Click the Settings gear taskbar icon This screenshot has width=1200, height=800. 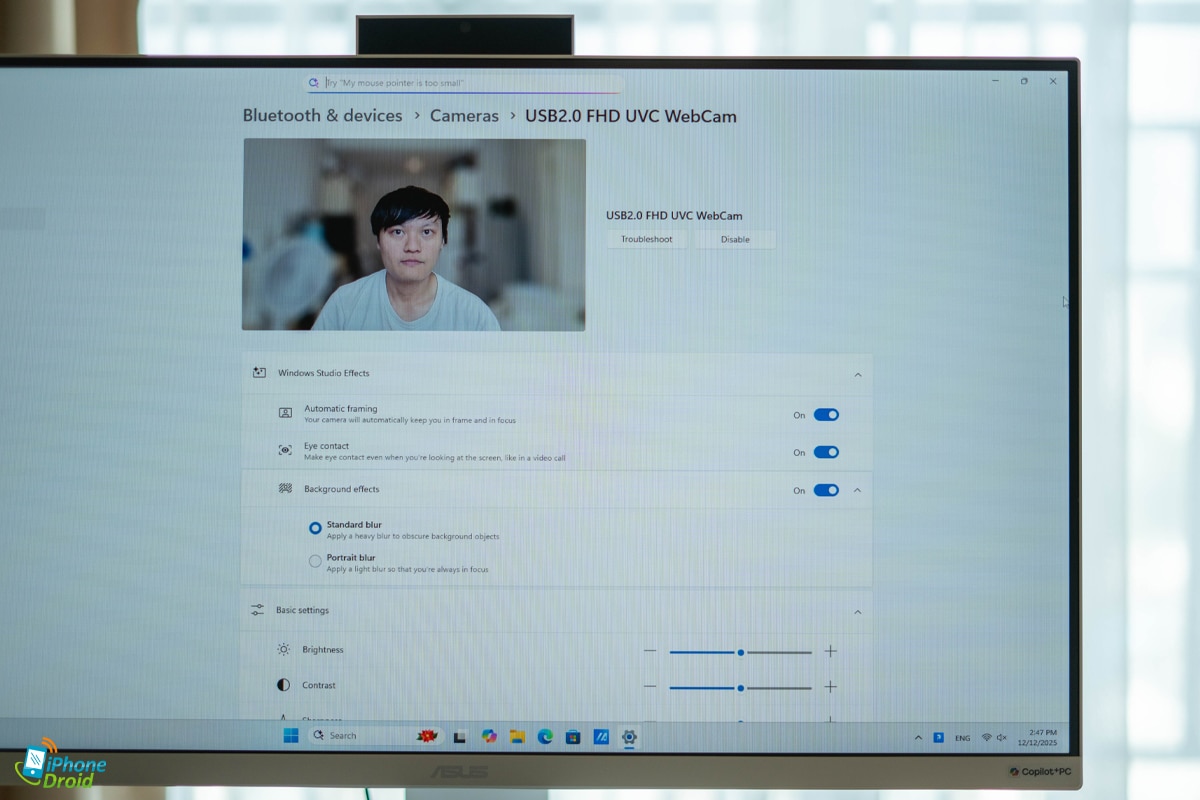pos(629,737)
